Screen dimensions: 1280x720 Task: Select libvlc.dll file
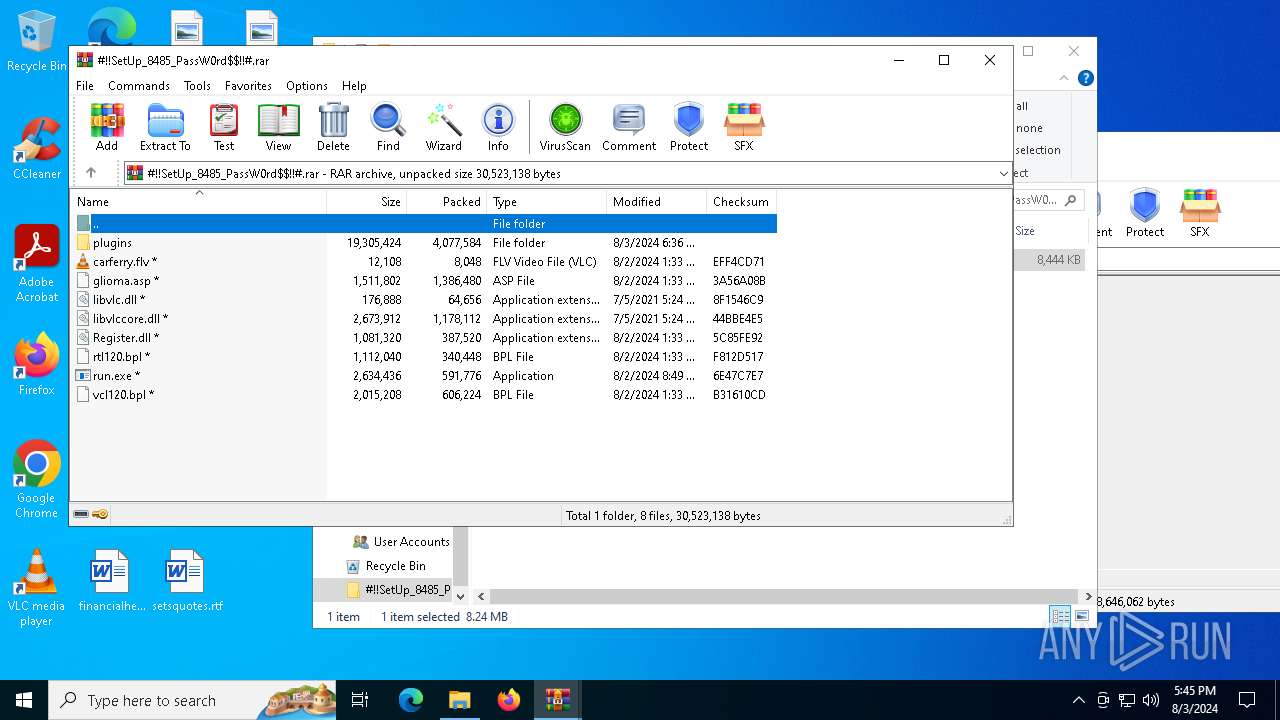coord(425,300)
